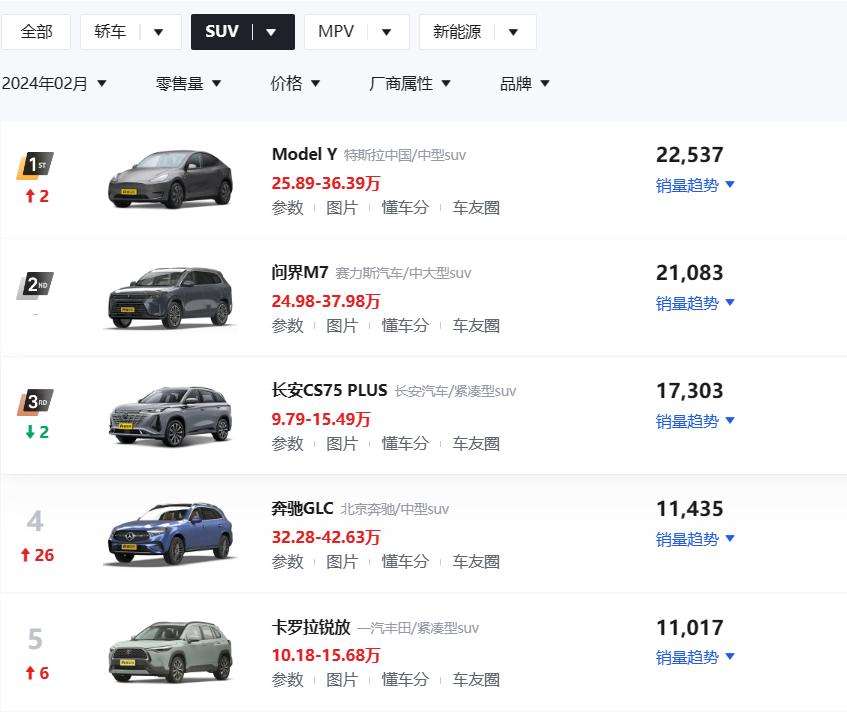Screen dimensions: 847x712
Task: Click 卡罗拉锐放 price 10.18-15.68万
Action: coord(326,655)
